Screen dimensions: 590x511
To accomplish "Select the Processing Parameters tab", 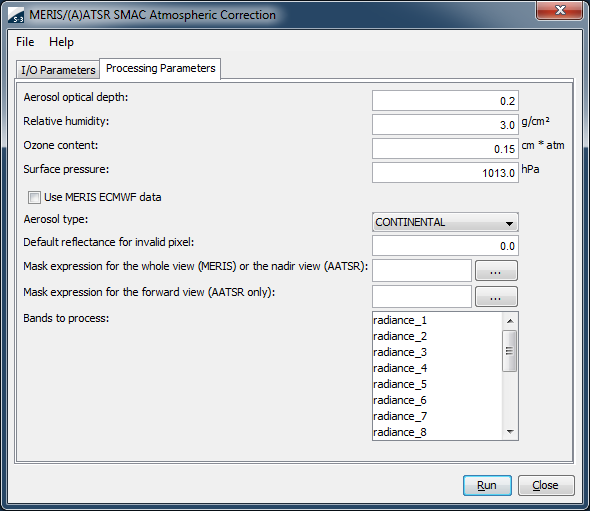I will pyautogui.click(x=161, y=68).
